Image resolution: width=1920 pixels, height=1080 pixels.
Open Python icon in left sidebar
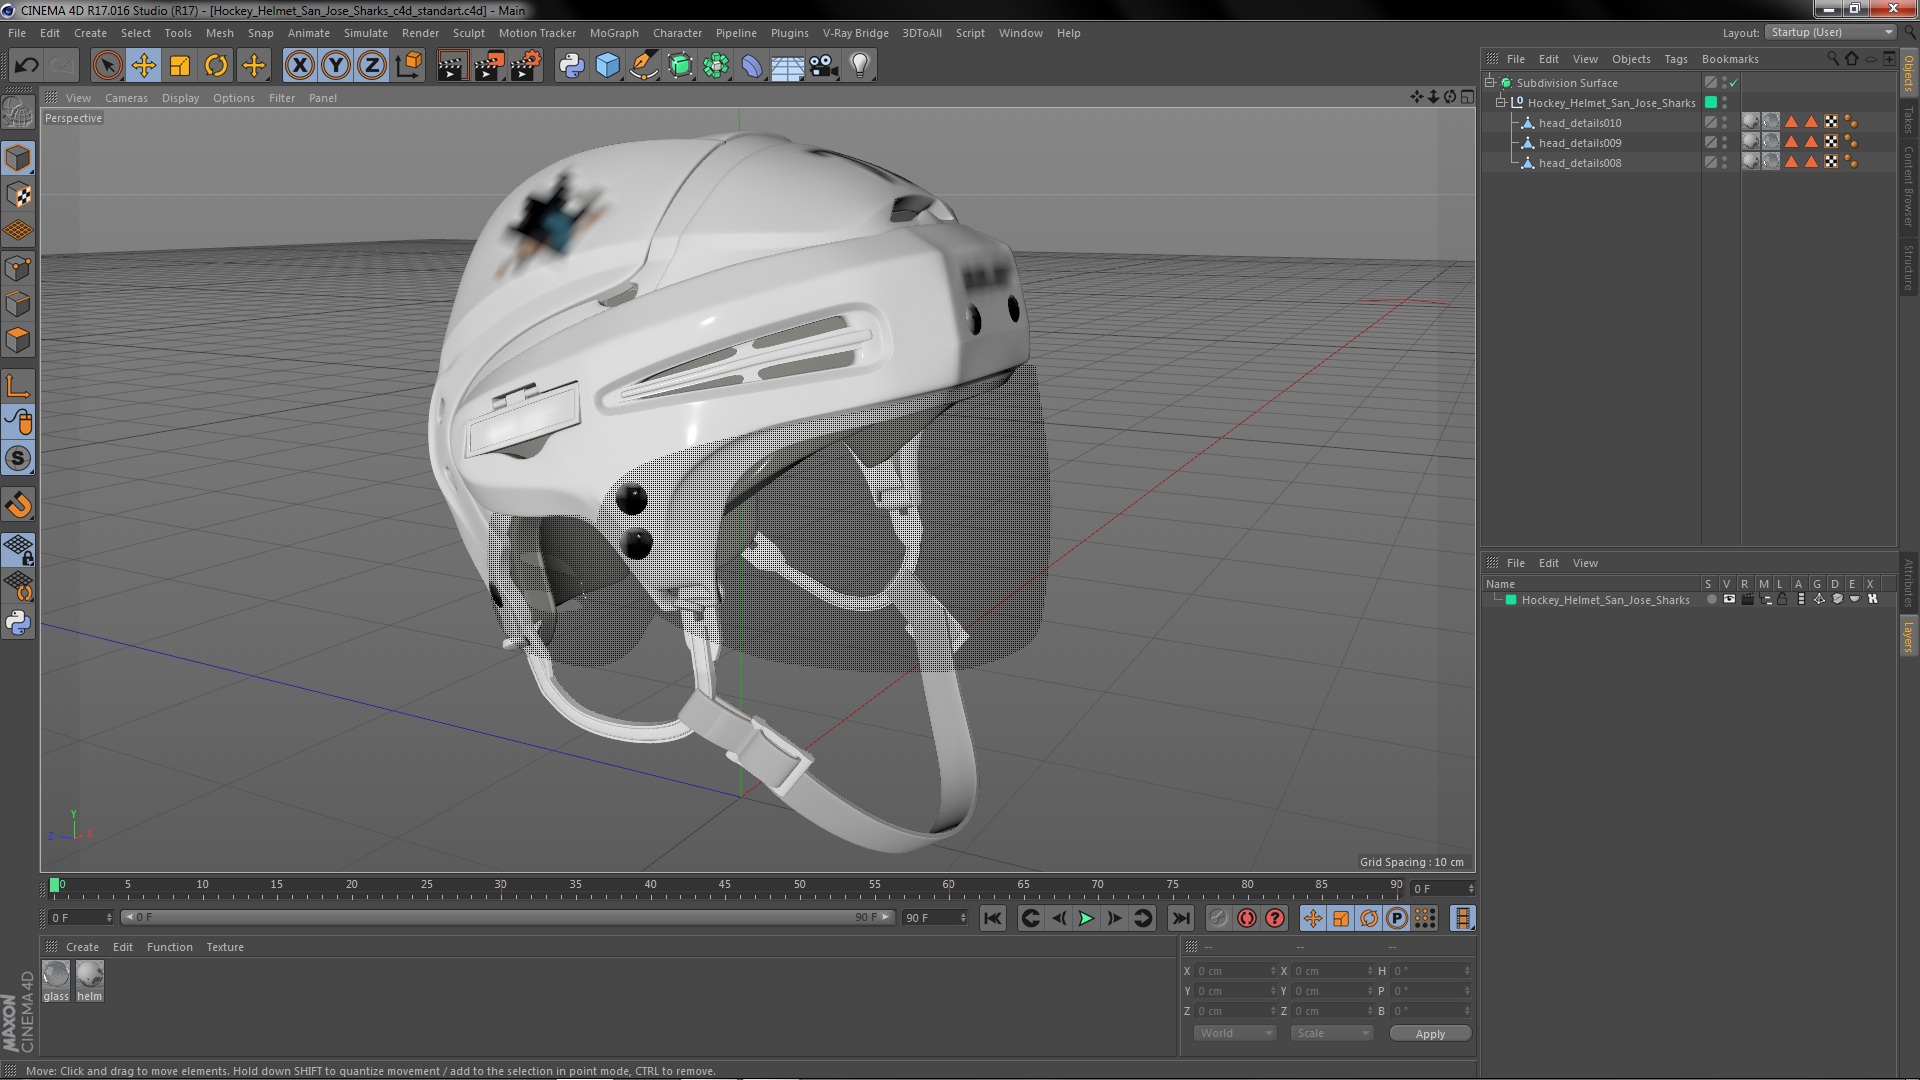tap(18, 623)
